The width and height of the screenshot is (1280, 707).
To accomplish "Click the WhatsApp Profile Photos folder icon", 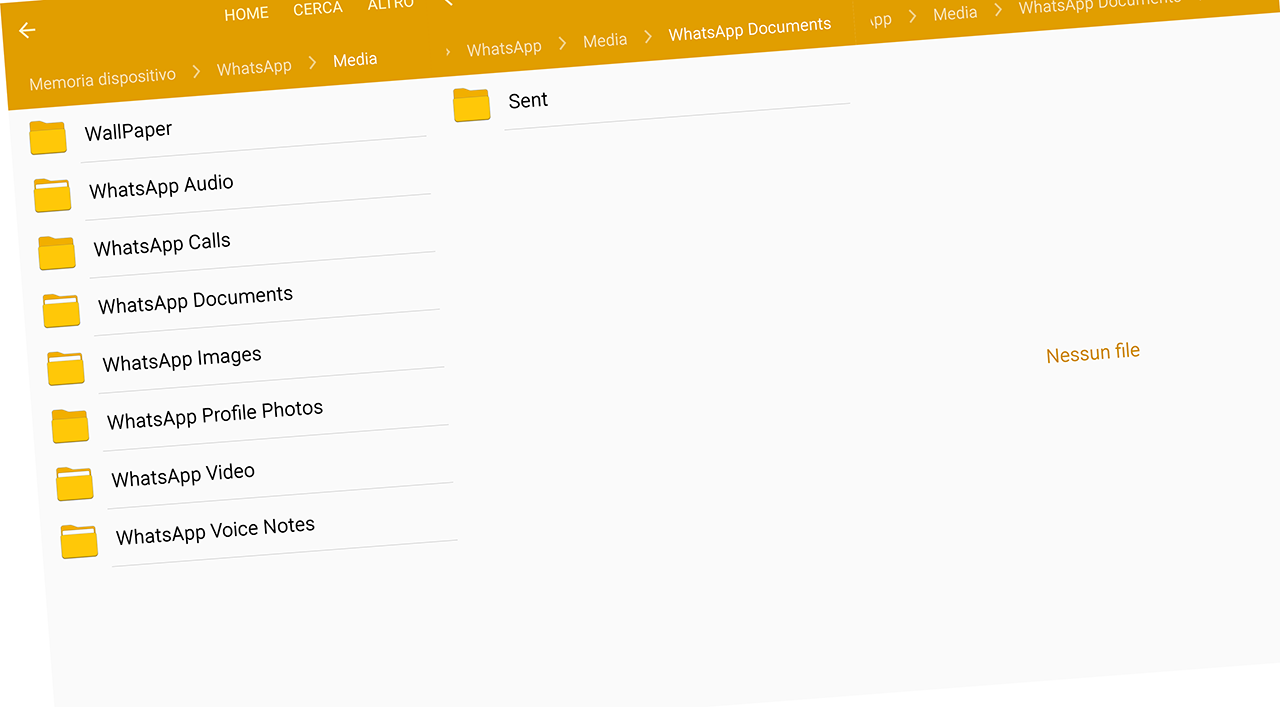I will click(x=70, y=426).
